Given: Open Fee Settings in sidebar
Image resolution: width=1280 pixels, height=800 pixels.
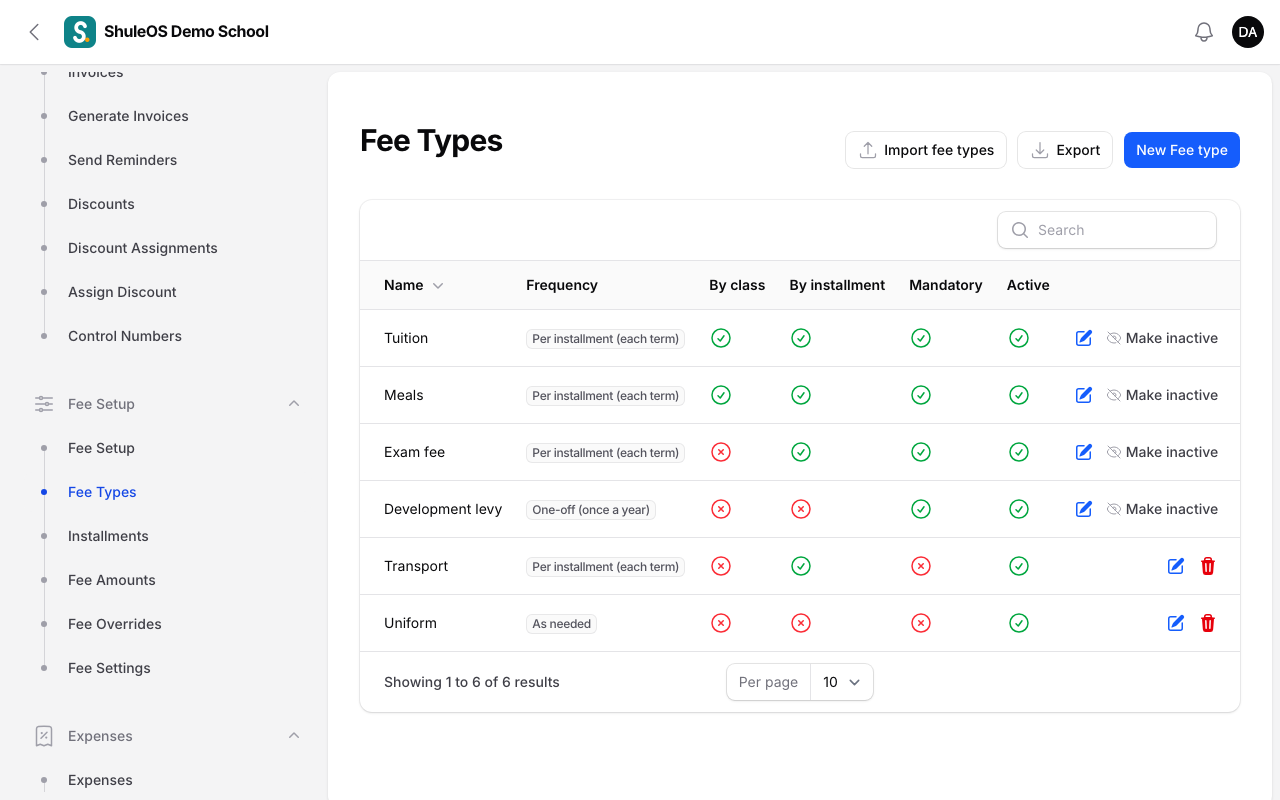Looking at the screenshot, I should point(109,668).
